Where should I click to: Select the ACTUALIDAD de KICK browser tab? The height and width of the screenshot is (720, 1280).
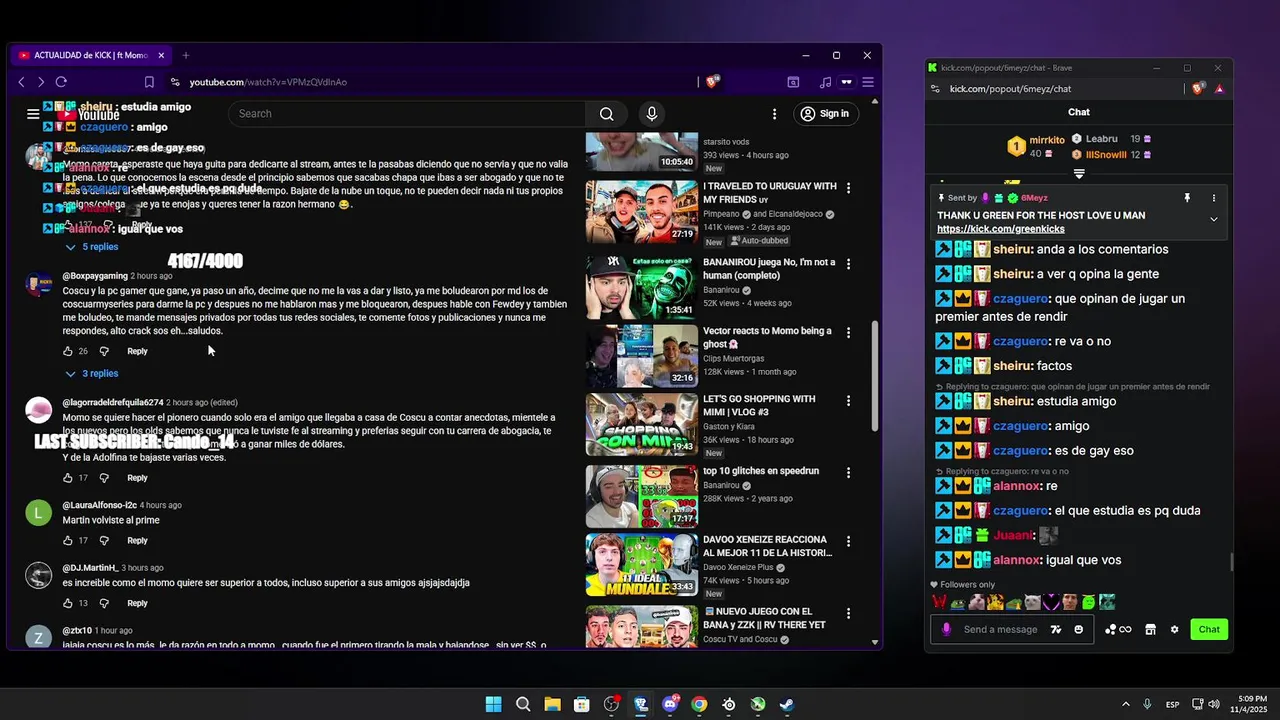pos(90,55)
